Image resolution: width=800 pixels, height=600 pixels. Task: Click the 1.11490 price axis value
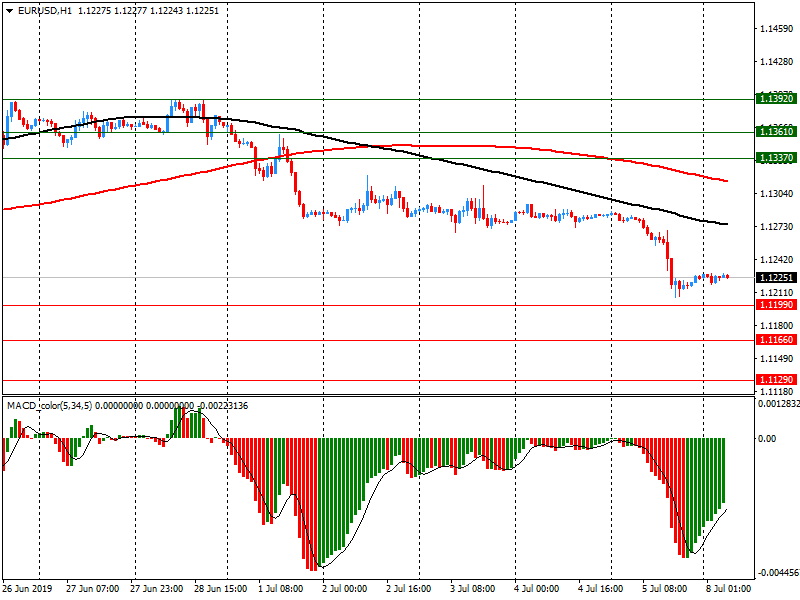[777, 359]
